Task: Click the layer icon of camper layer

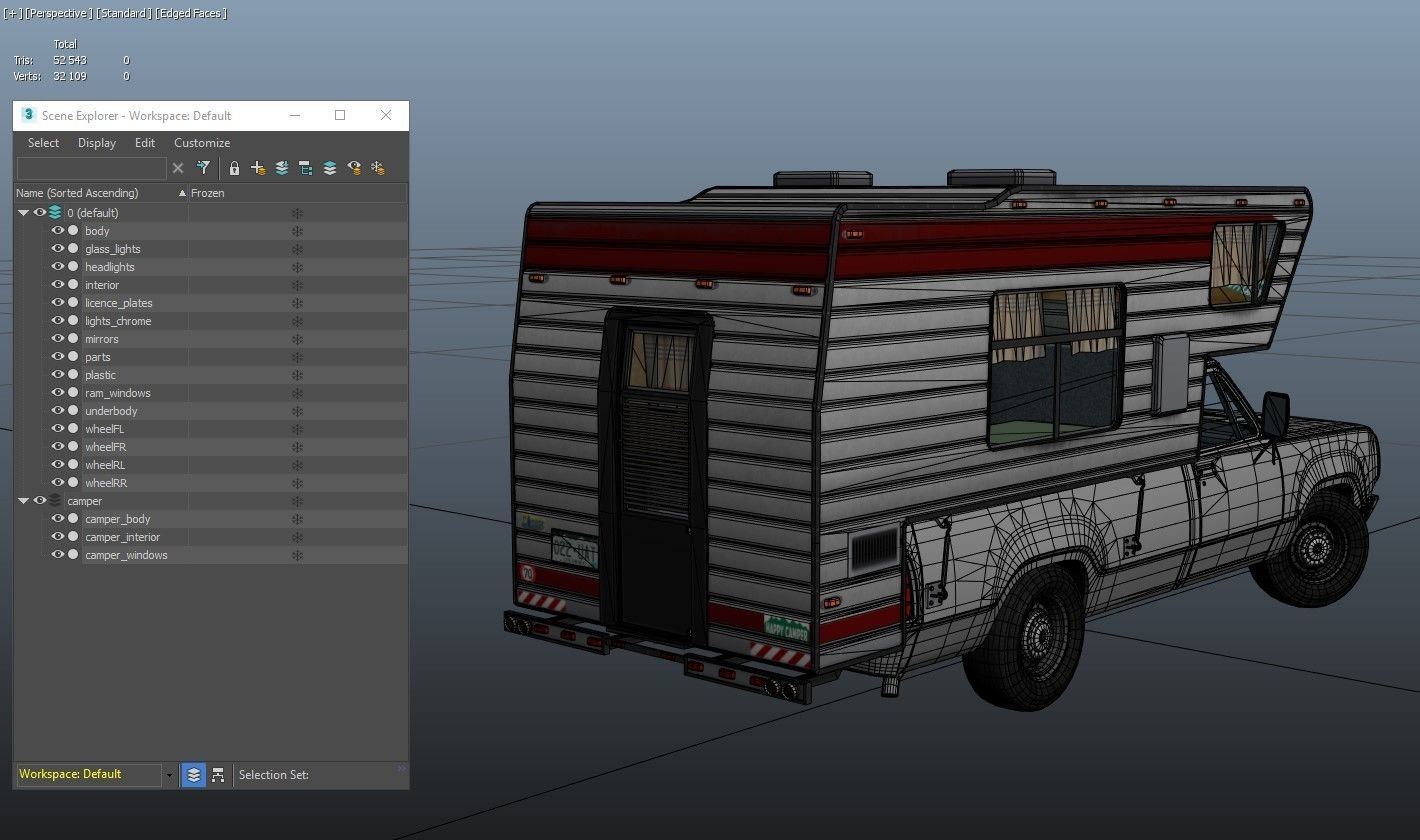Action: [55, 501]
